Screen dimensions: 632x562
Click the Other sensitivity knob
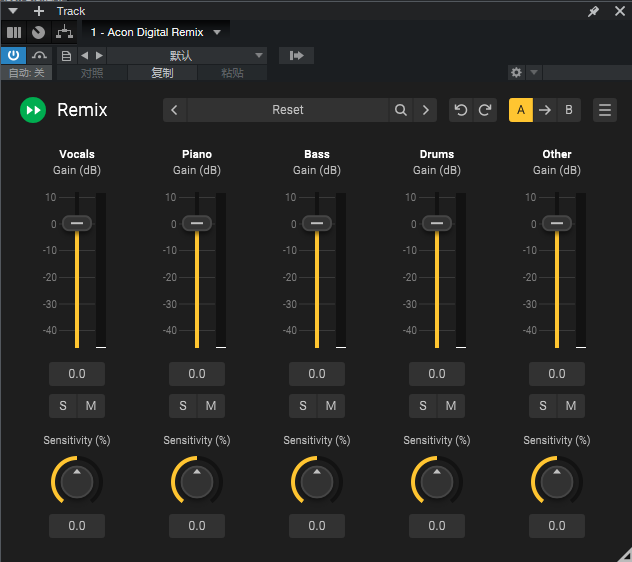coord(557,481)
